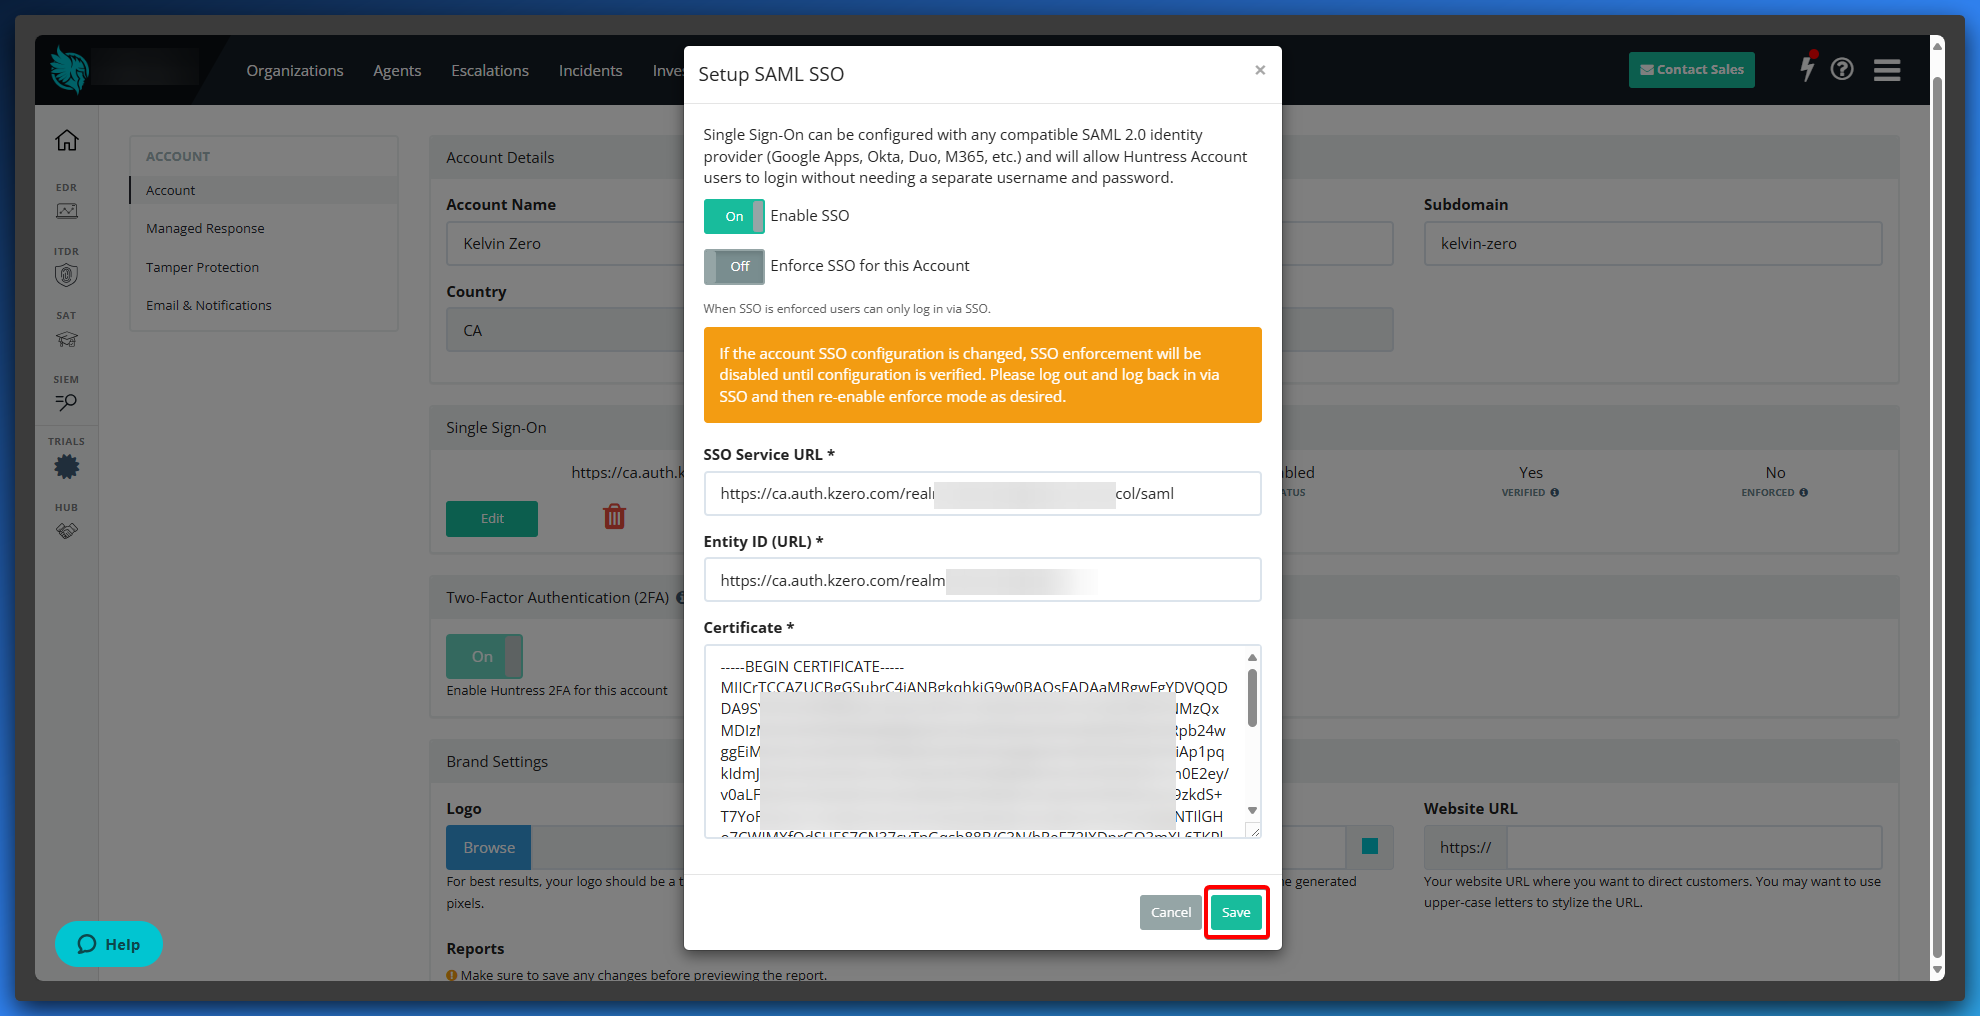Toggle the Enable SSO switch
The width and height of the screenshot is (1980, 1016).
(734, 216)
